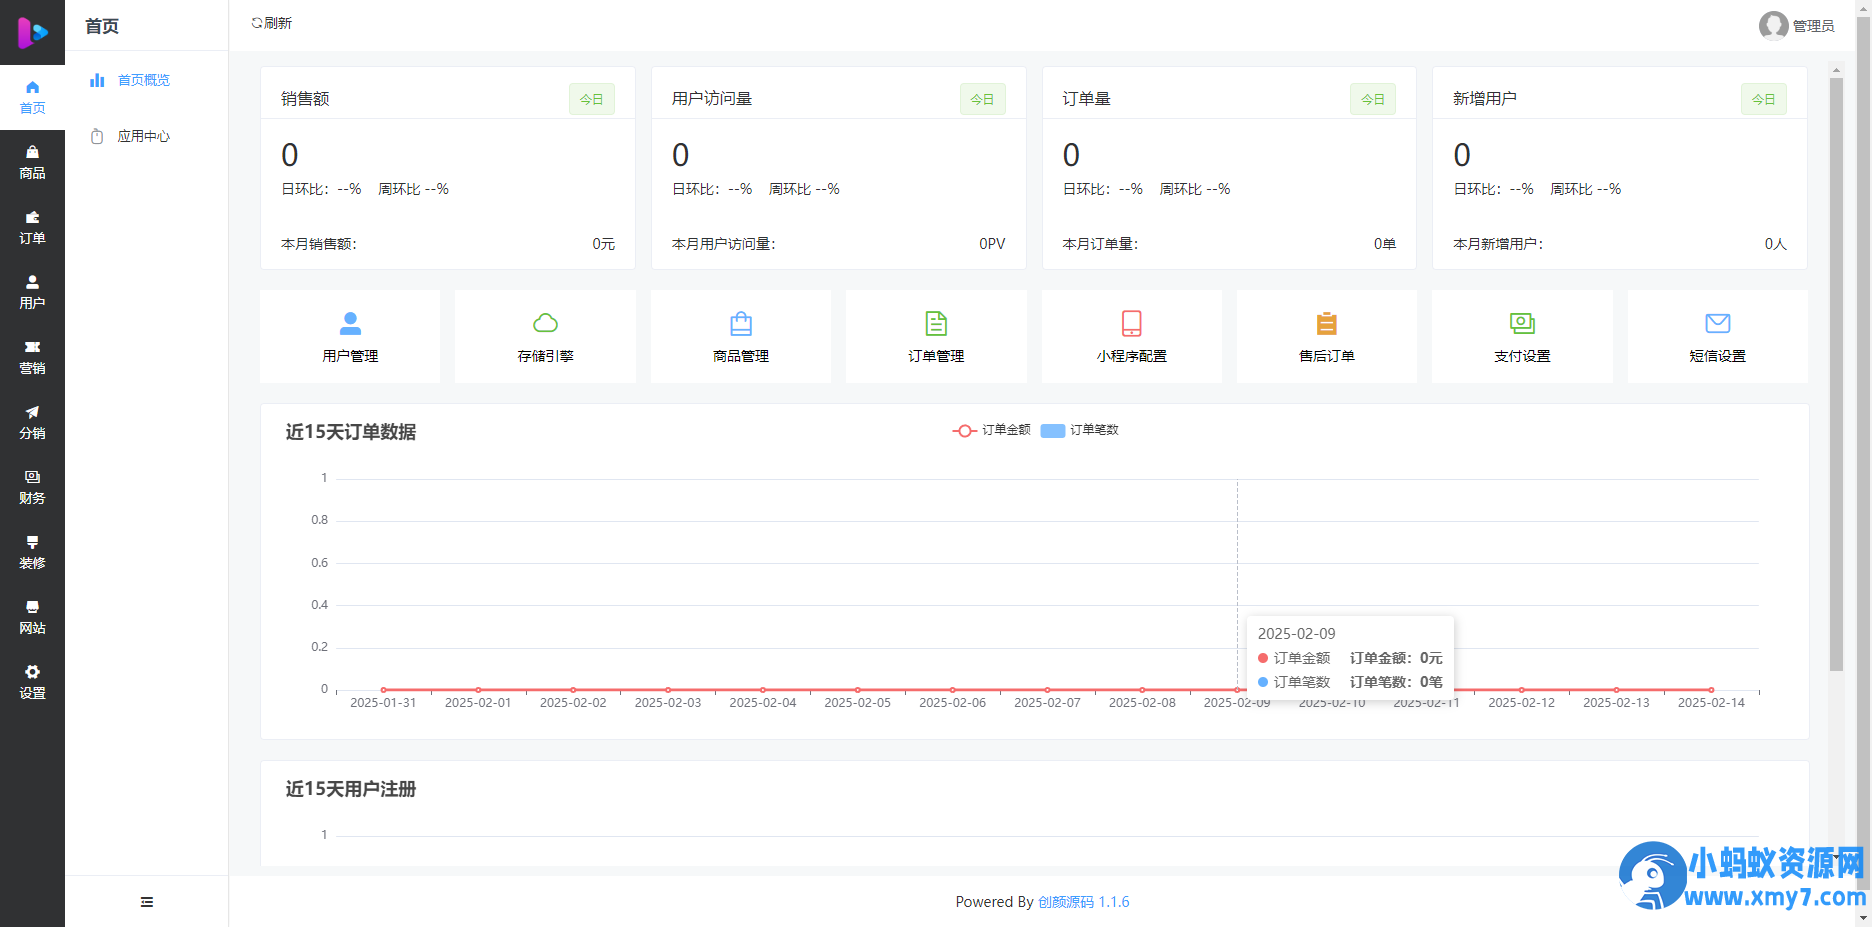This screenshot has height=927, width=1872.
Task: Click the 刷新 refresh button
Action: coord(270,22)
